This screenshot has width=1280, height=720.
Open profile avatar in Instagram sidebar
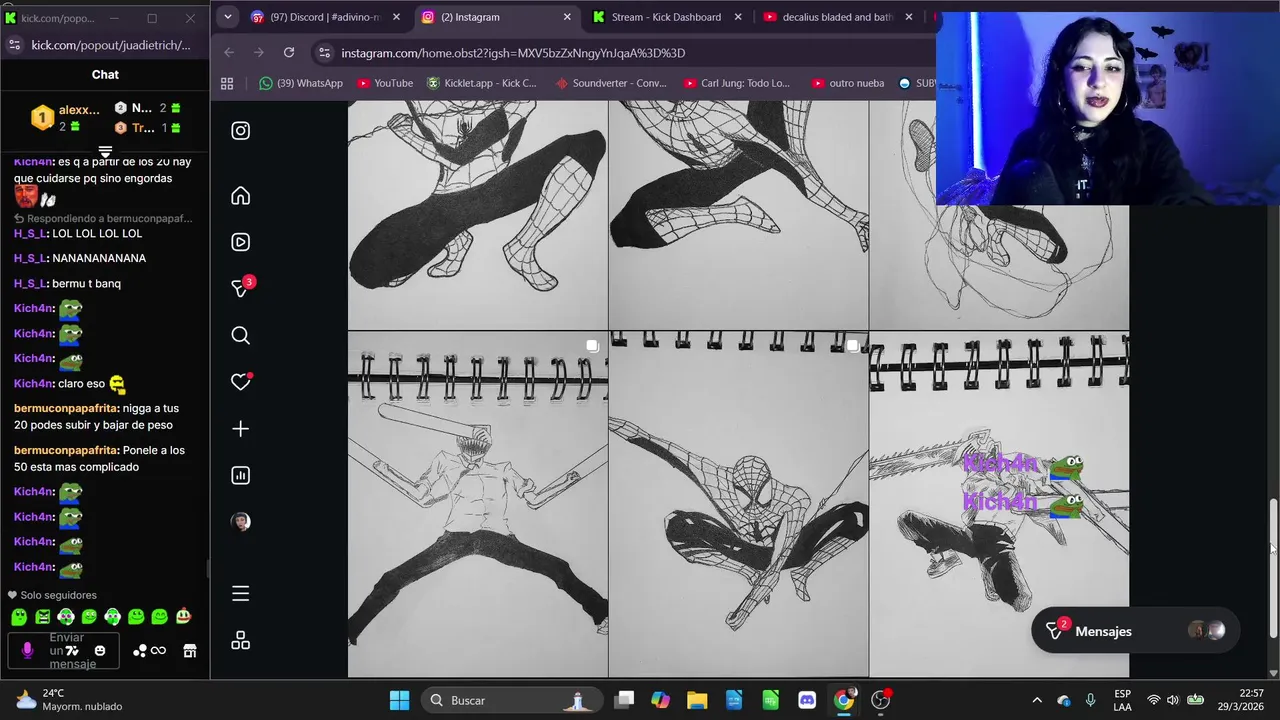(240, 521)
